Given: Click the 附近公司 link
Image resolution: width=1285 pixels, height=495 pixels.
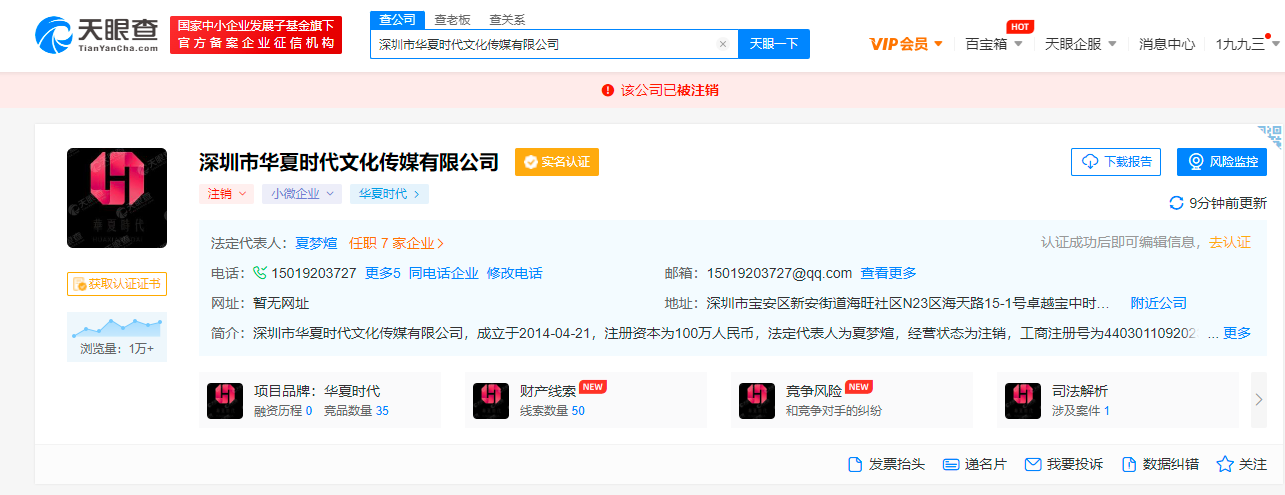Looking at the screenshot, I should coord(1158,303).
